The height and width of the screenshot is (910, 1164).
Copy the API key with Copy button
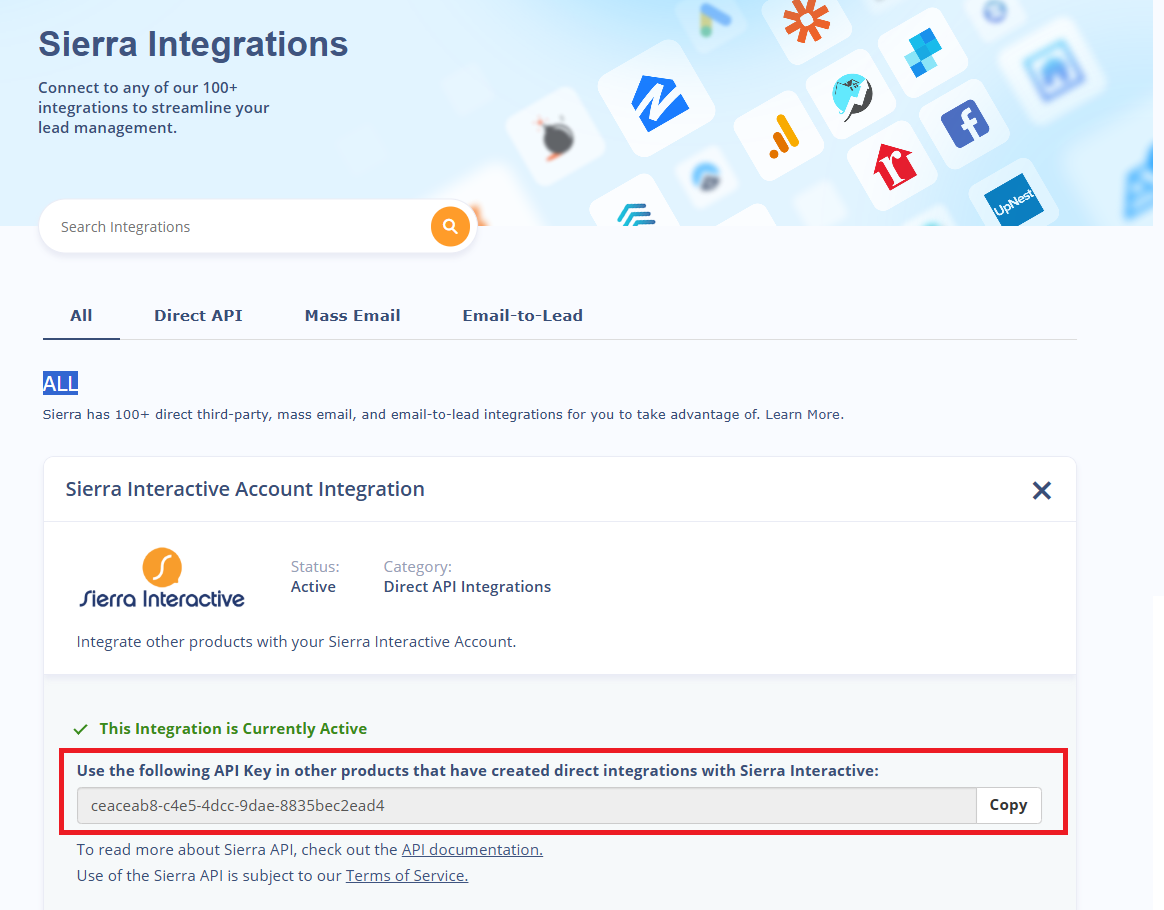[x=1008, y=805]
